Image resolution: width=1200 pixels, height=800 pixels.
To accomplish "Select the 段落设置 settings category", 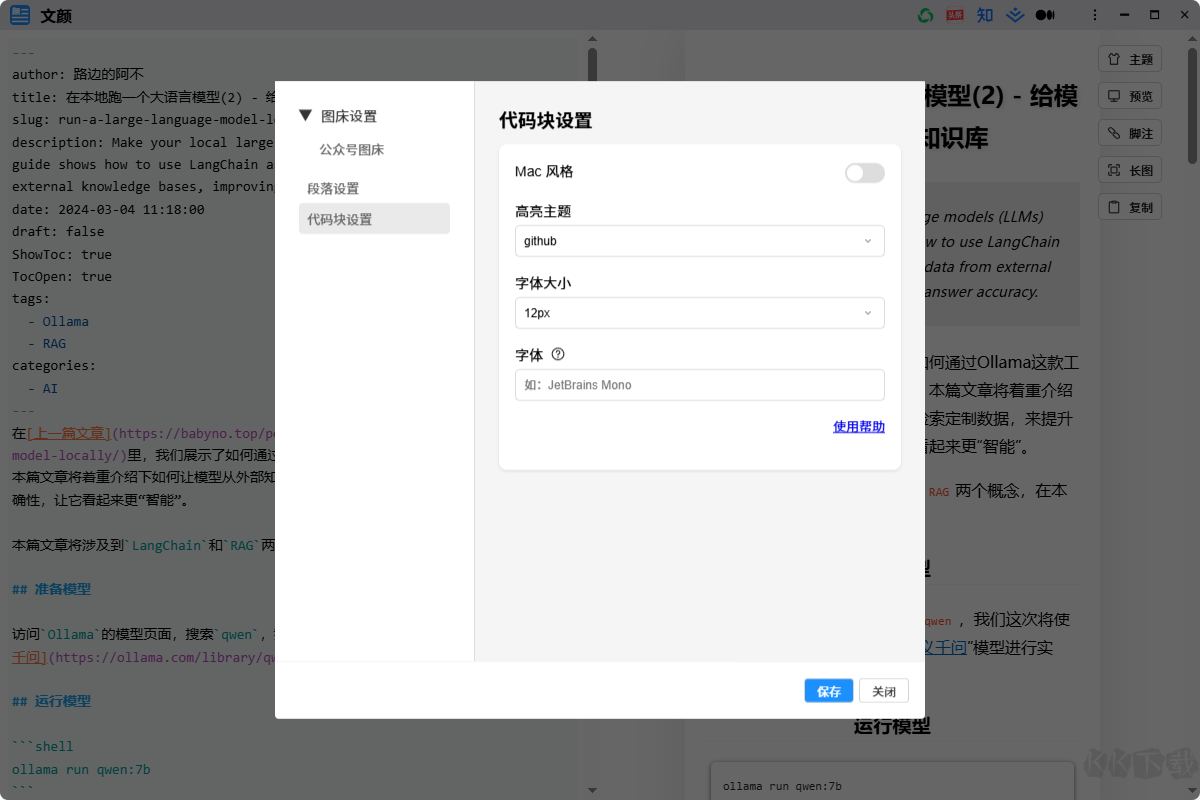I will pos(331,187).
